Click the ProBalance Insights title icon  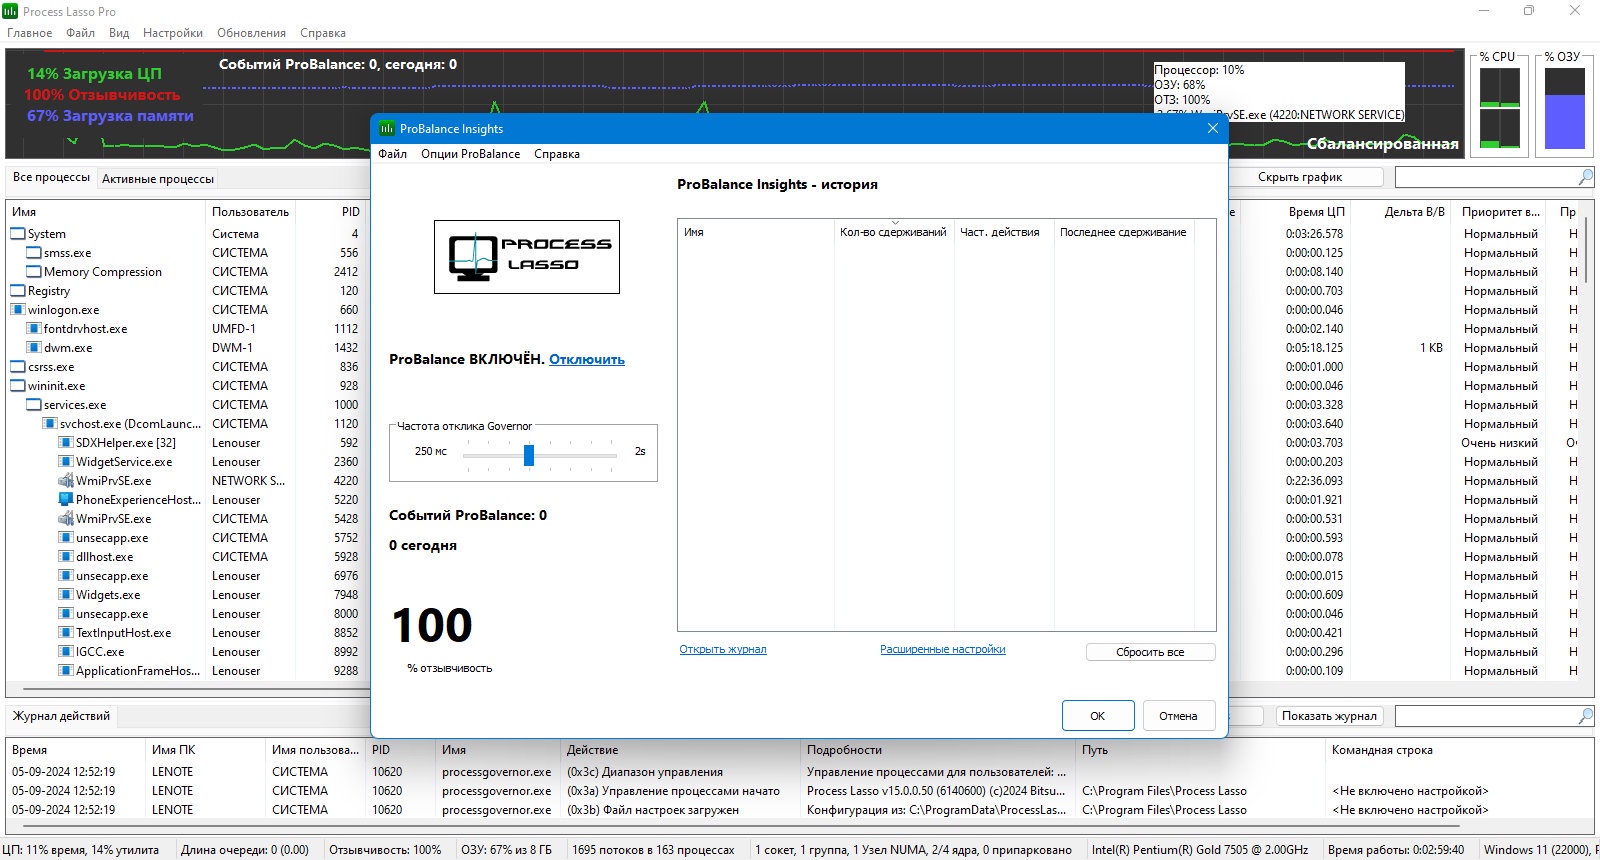point(386,128)
